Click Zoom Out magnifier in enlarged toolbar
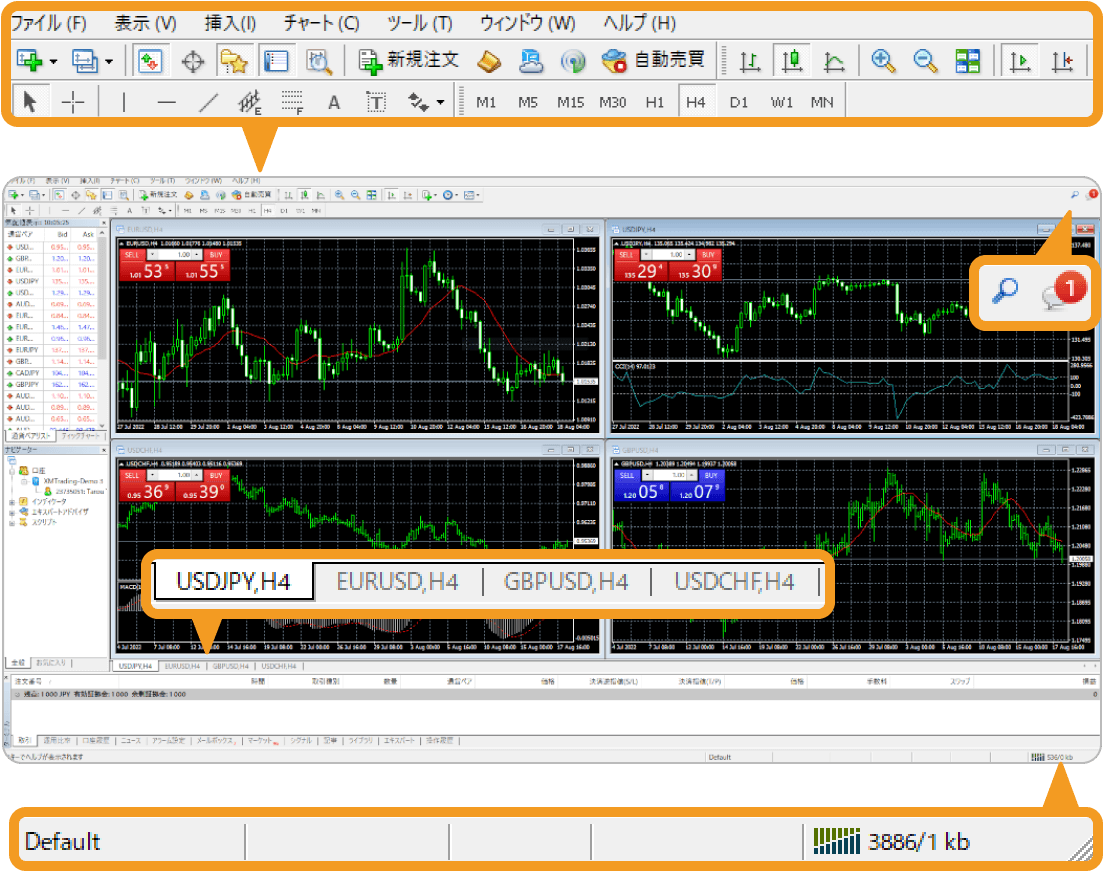Viewport: 1103px width, 872px height. click(x=925, y=61)
